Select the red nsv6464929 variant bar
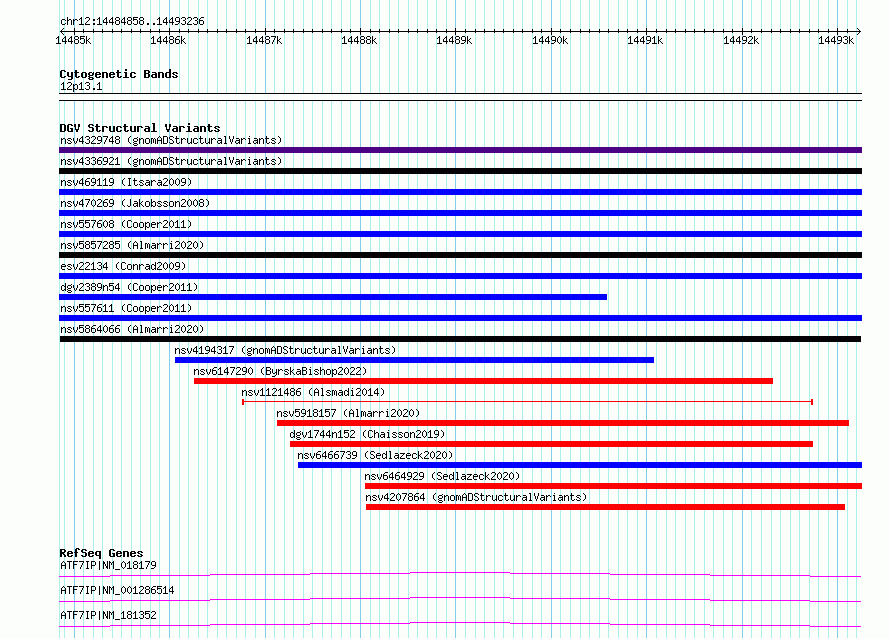The image size is (890, 638). click(614, 486)
